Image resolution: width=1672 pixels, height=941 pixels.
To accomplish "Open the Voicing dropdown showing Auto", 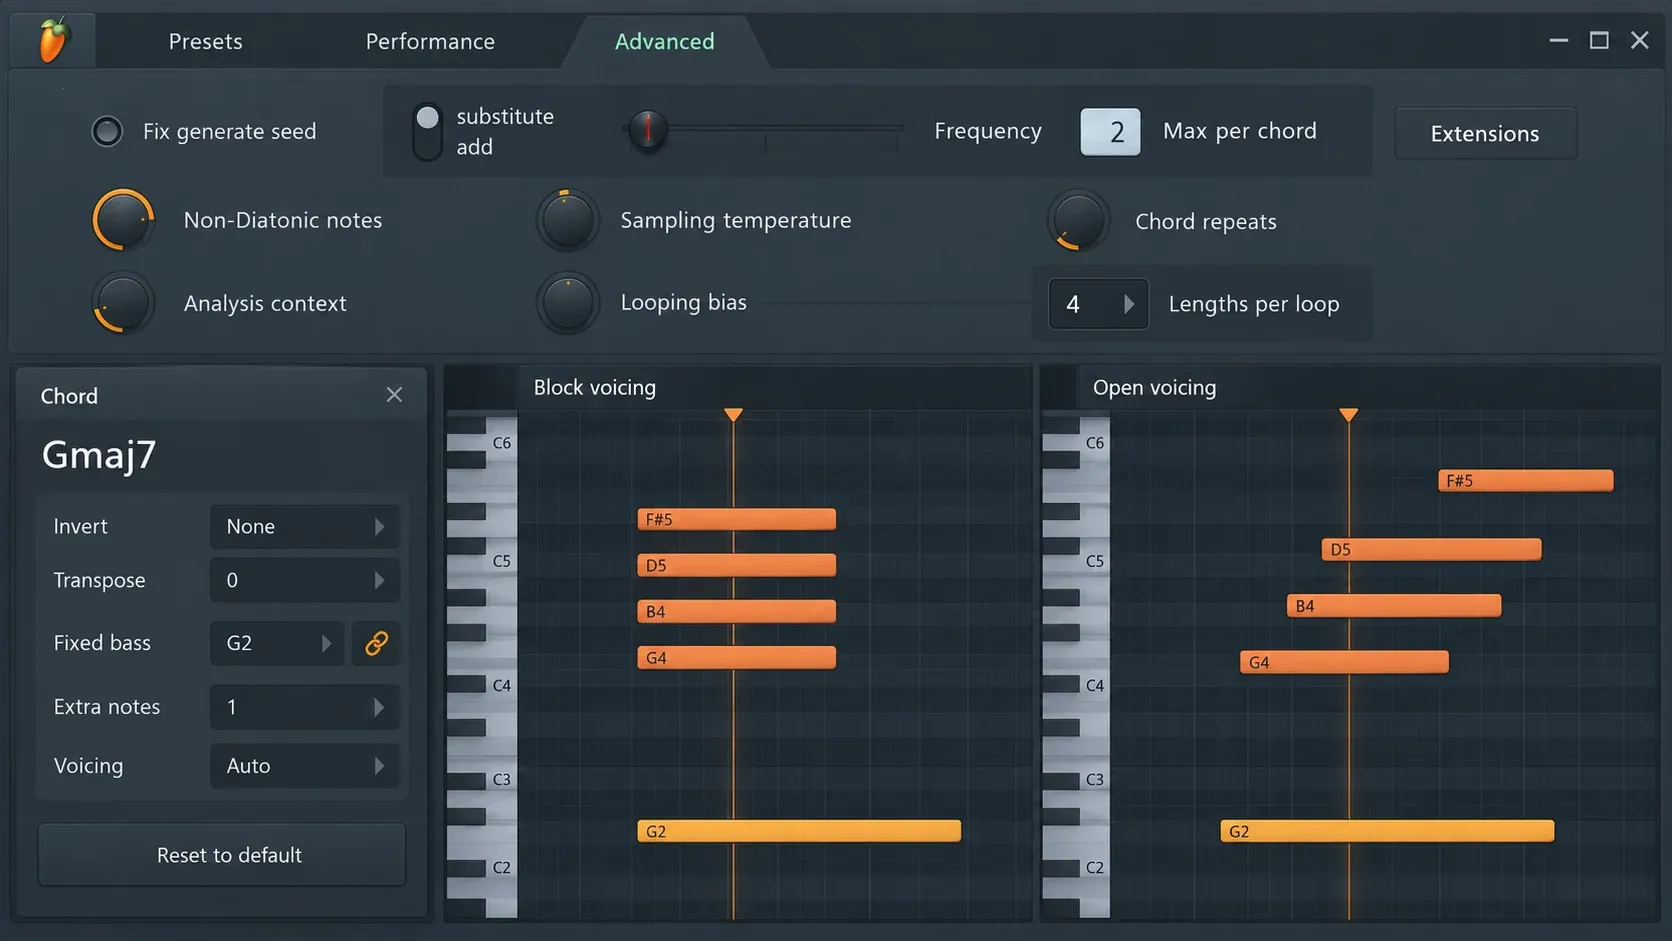I will 304,766.
